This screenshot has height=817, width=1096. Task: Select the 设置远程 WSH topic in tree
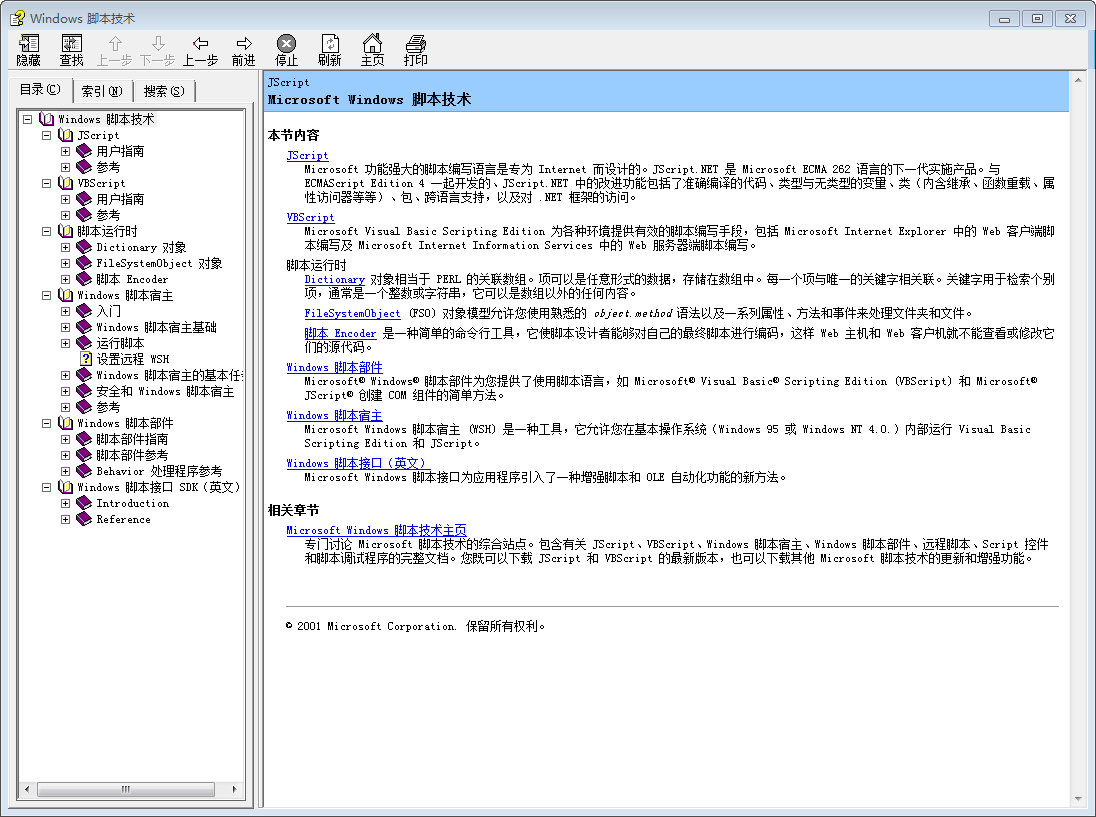coord(132,359)
